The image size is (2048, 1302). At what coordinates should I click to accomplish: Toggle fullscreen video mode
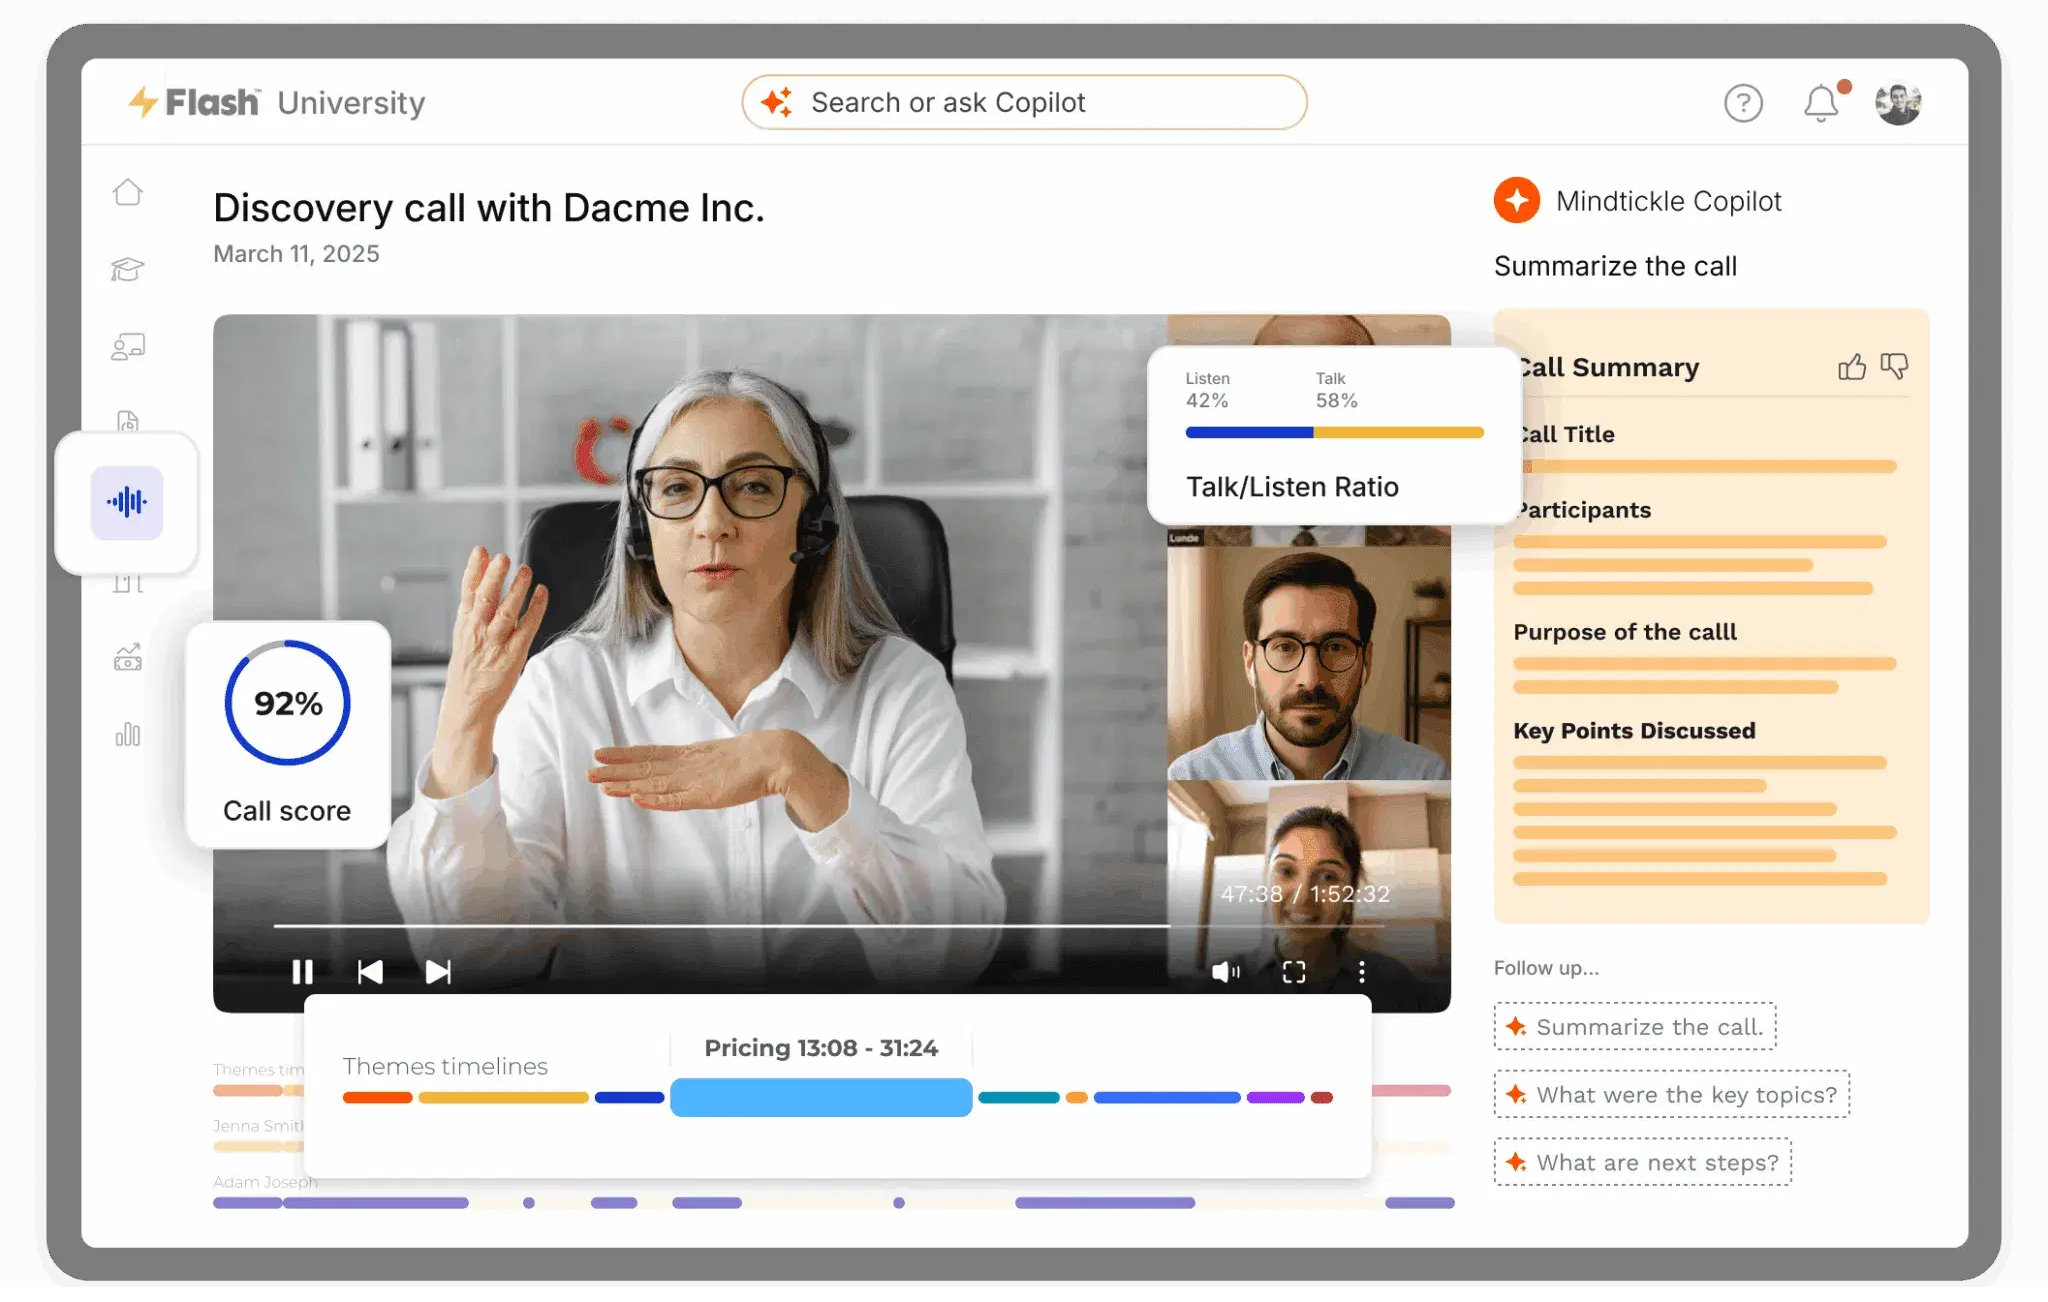(x=1294, y=972)
